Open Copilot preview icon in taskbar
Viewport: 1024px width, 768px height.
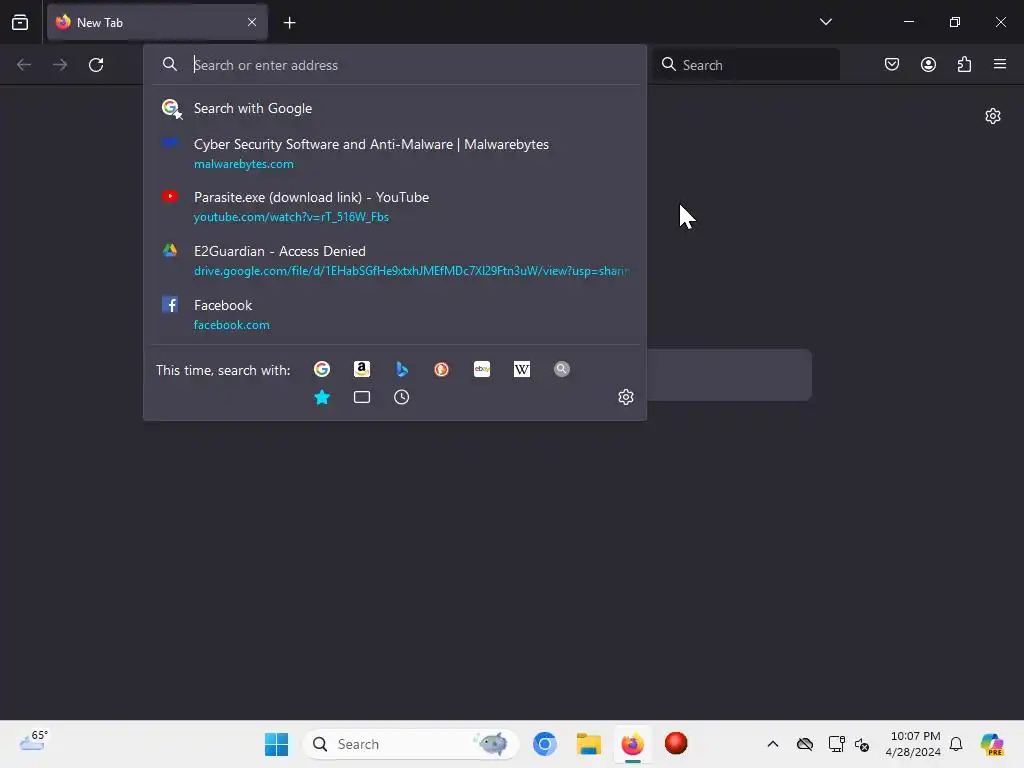tap(992, 744)
